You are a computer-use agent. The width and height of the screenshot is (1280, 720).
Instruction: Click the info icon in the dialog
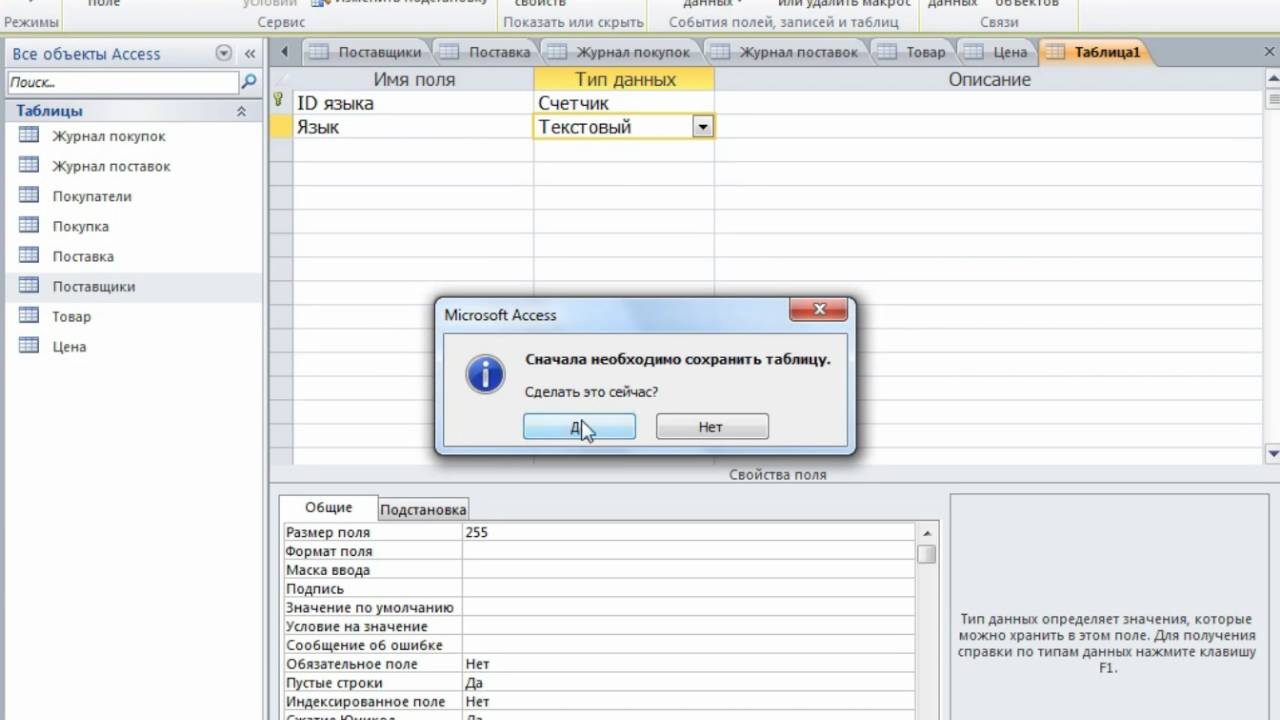[x=485, y=374]
